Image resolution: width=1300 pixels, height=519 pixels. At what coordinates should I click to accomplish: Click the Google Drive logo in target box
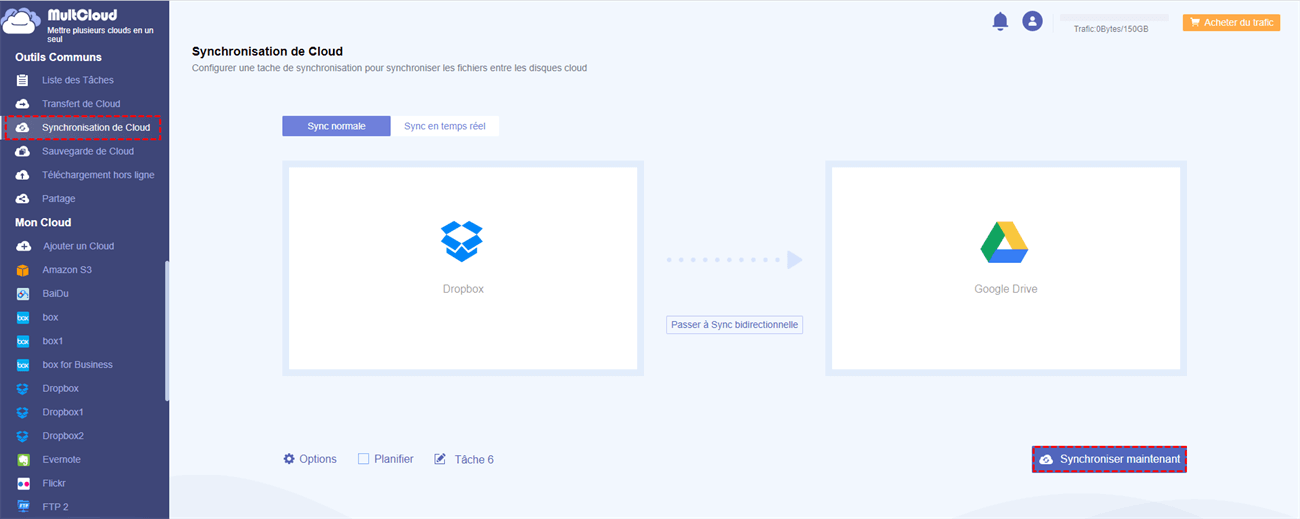pyautogui.click(x=1005, y=242)
